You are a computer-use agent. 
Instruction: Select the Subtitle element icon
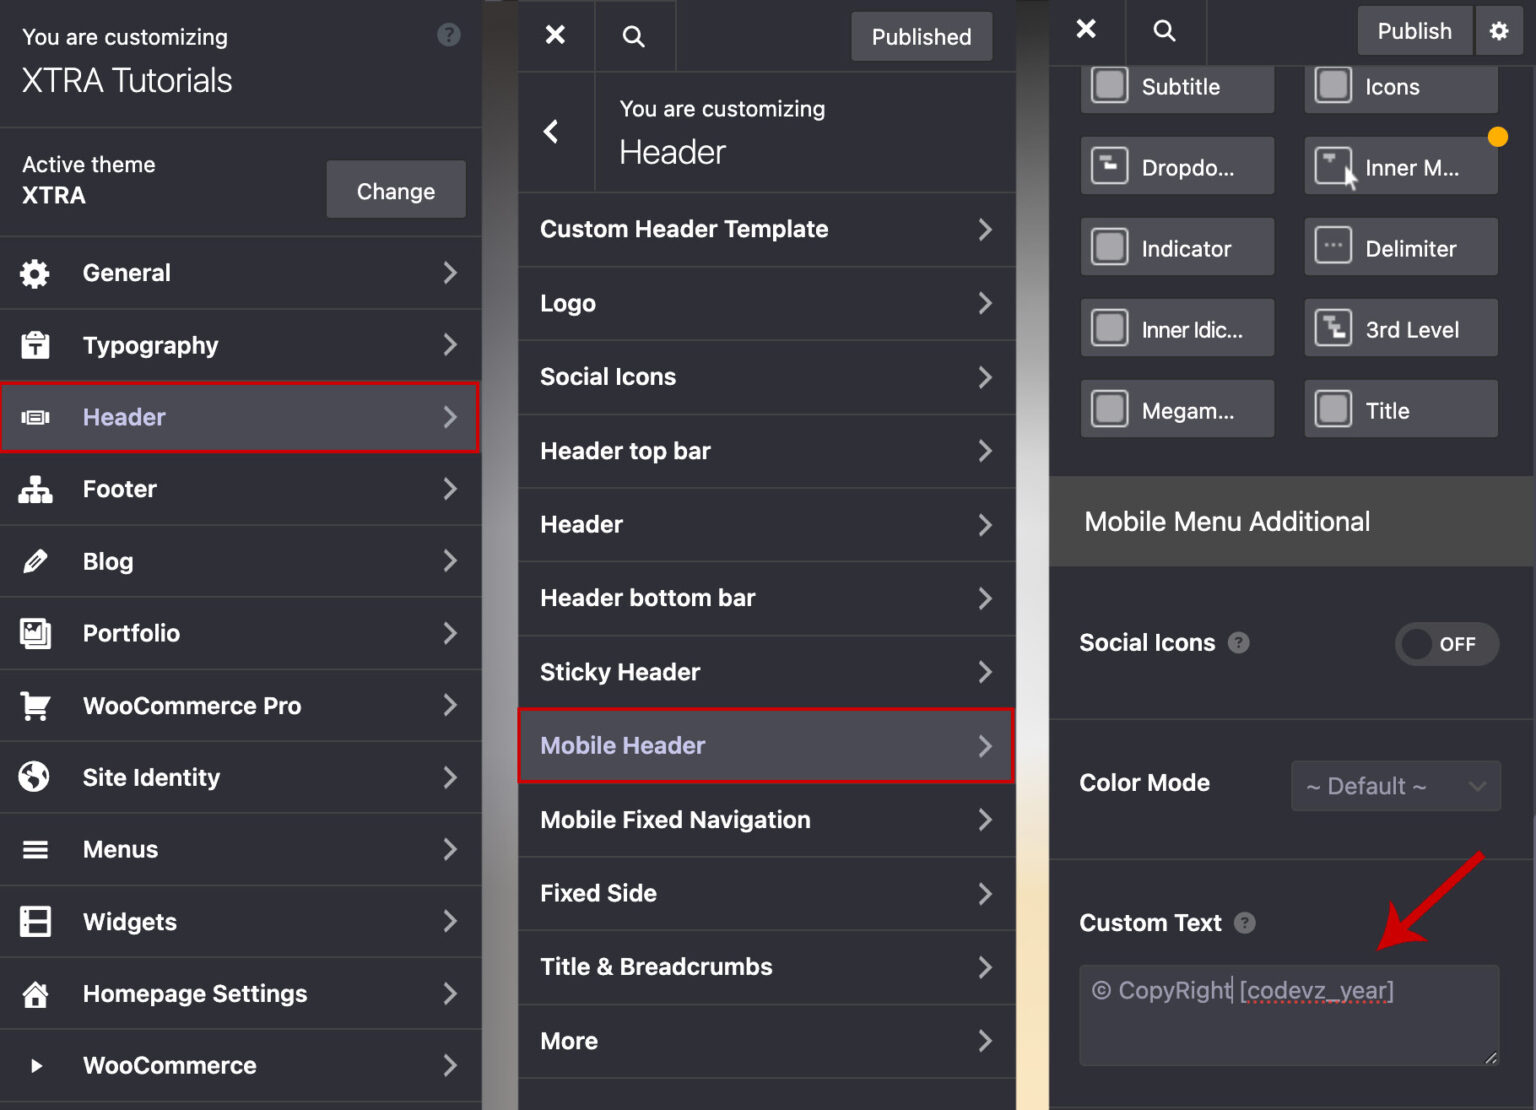(1109, 85)
